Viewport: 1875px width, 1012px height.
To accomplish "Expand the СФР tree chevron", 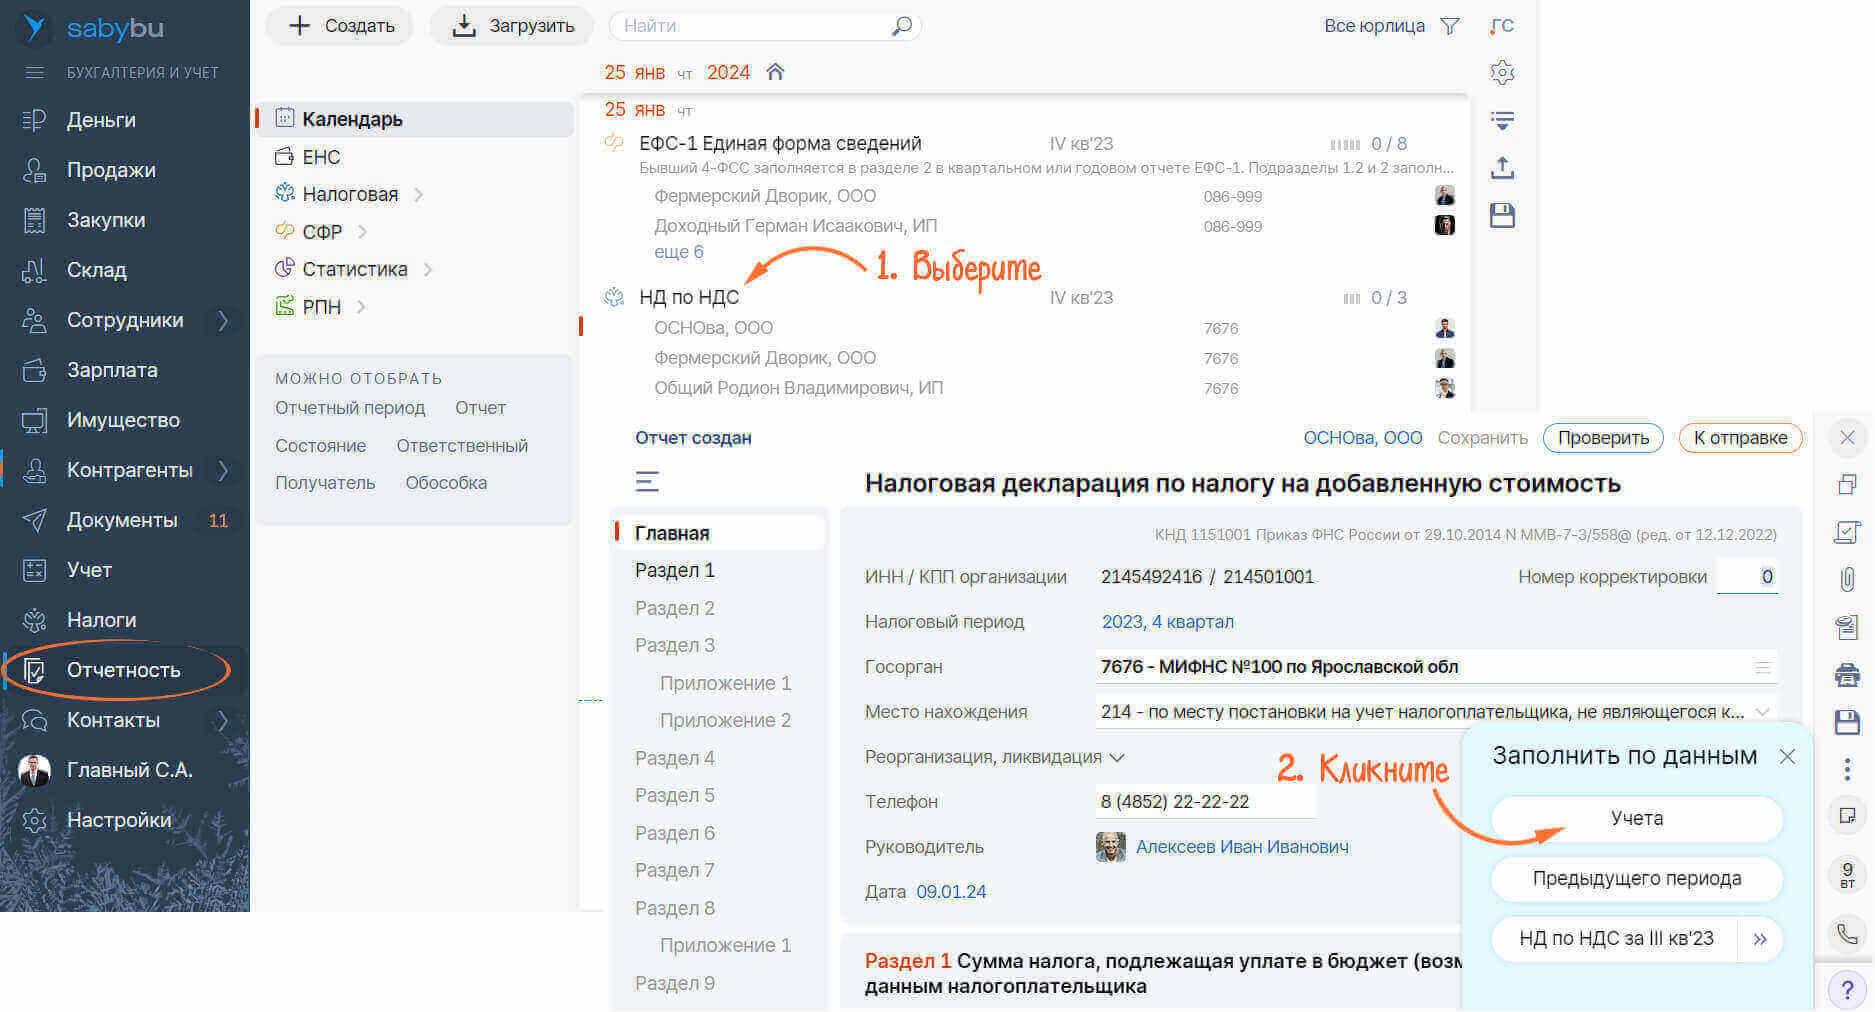I will tap(362, 232).
